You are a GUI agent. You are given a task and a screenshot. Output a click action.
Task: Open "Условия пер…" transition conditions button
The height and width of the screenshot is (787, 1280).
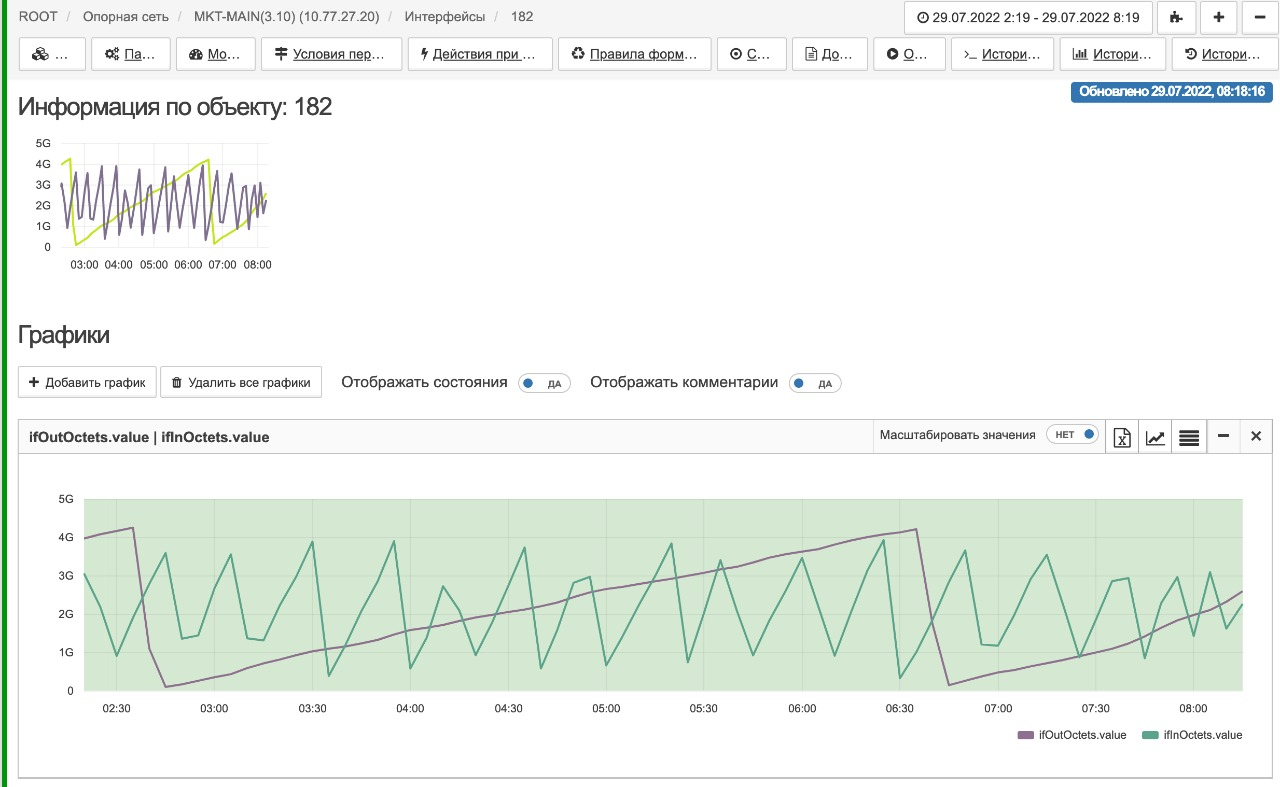pos(332,54)
